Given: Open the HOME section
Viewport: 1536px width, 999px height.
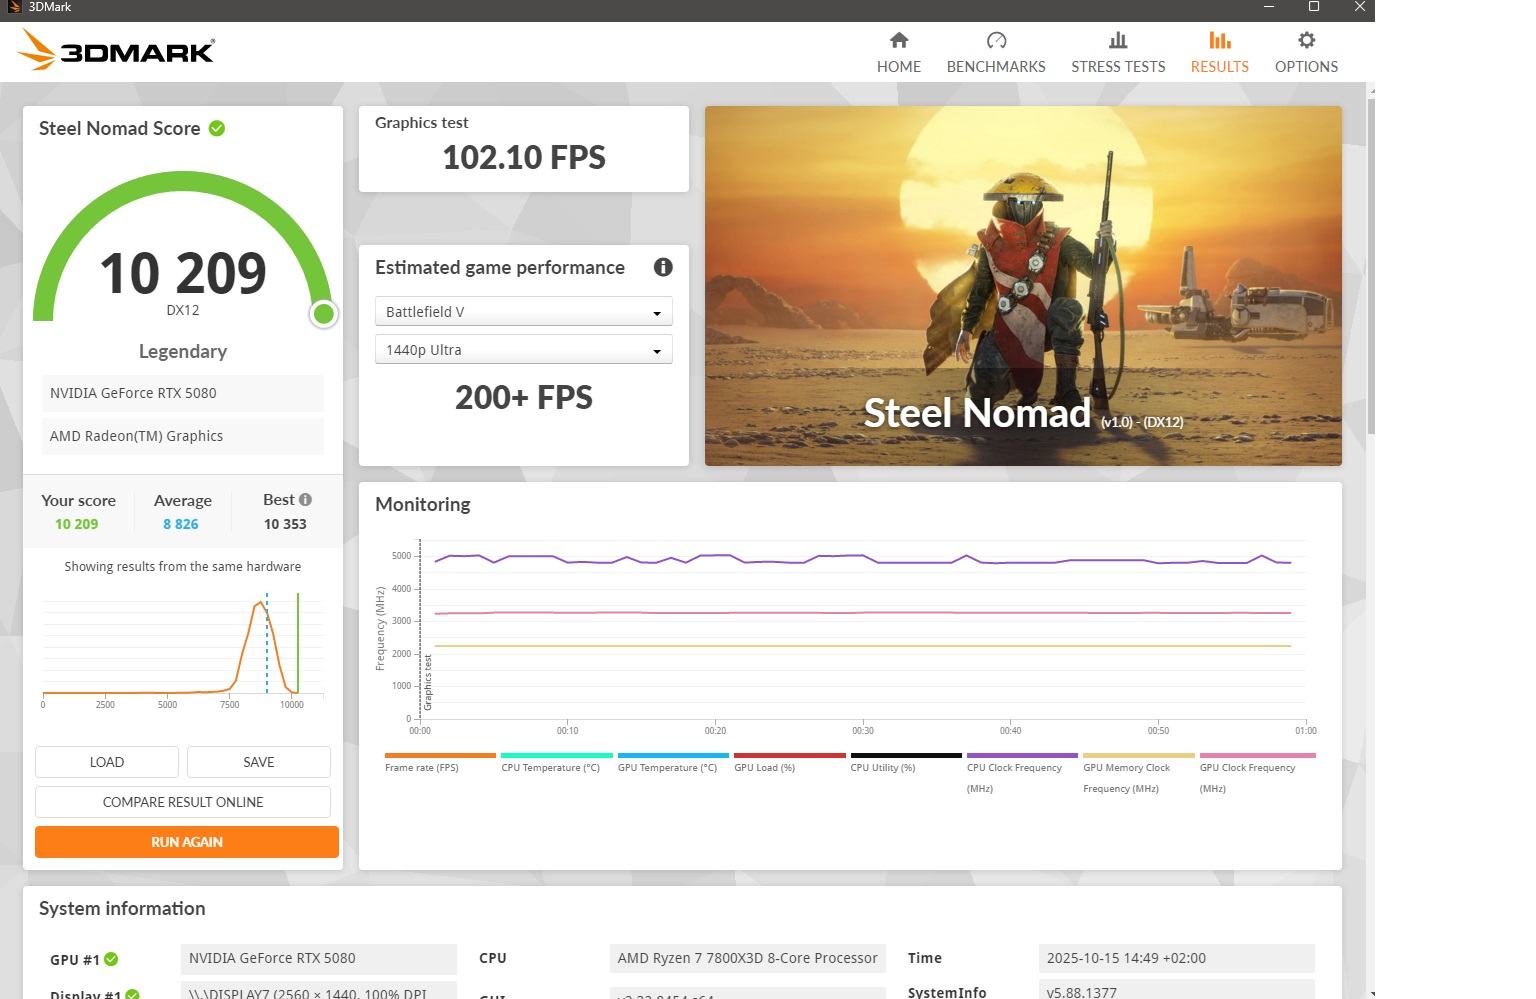Looking at the screenshot, I should (899, 52).
